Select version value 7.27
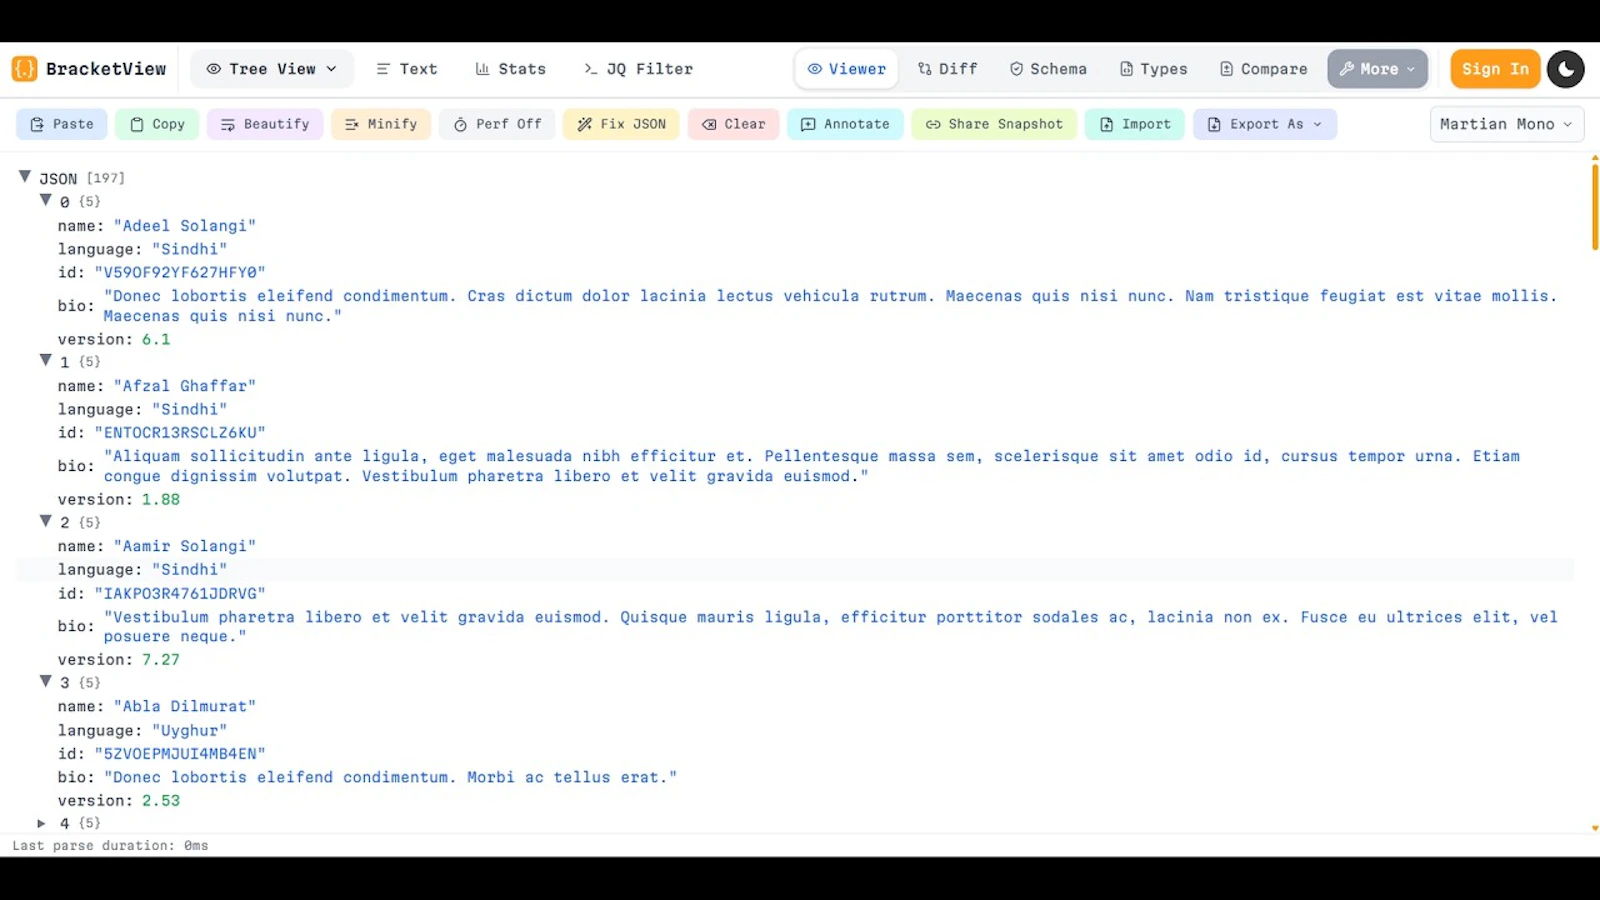 pos(161,660)
